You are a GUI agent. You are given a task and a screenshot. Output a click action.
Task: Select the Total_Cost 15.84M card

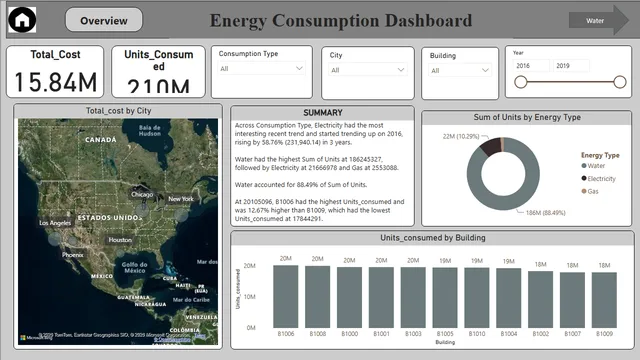coord(55,71)
